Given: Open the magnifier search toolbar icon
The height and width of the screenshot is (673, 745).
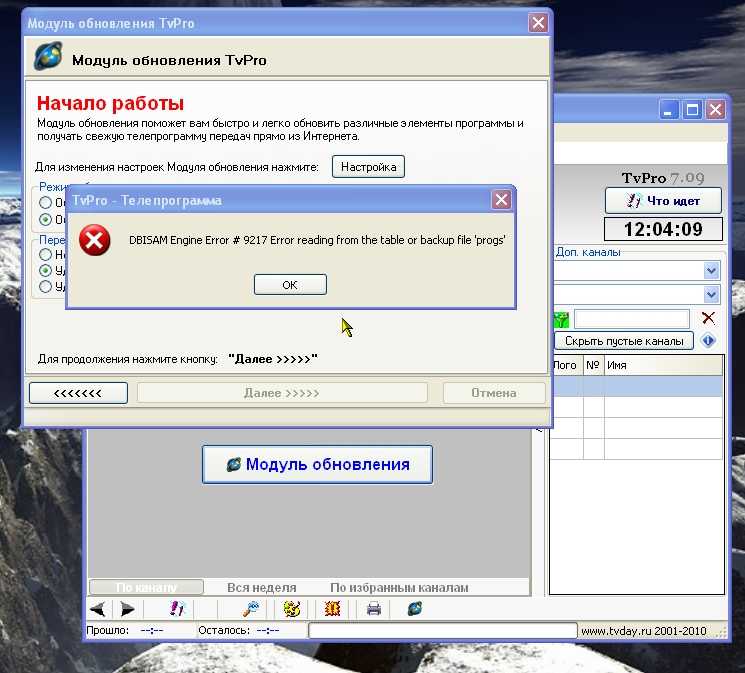Looking at the screenshot, I should [x=251, y=609].
